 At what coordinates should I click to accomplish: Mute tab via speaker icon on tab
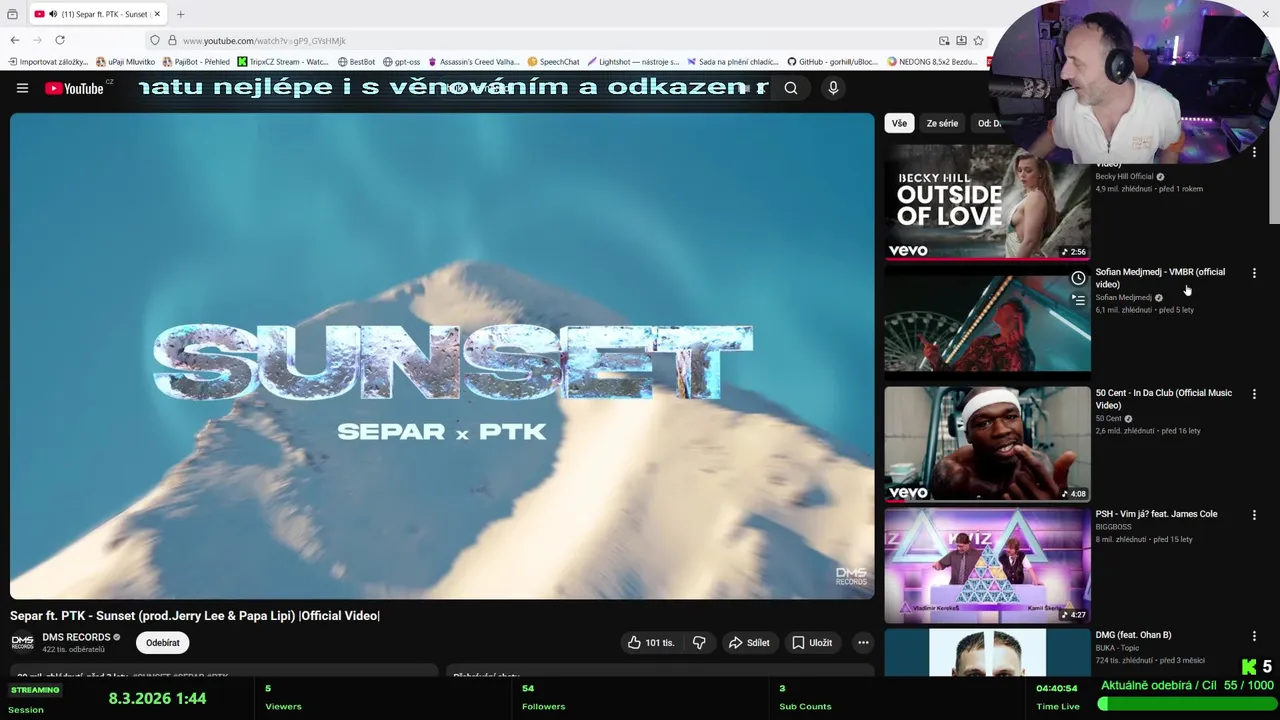(x=52, y=14)
